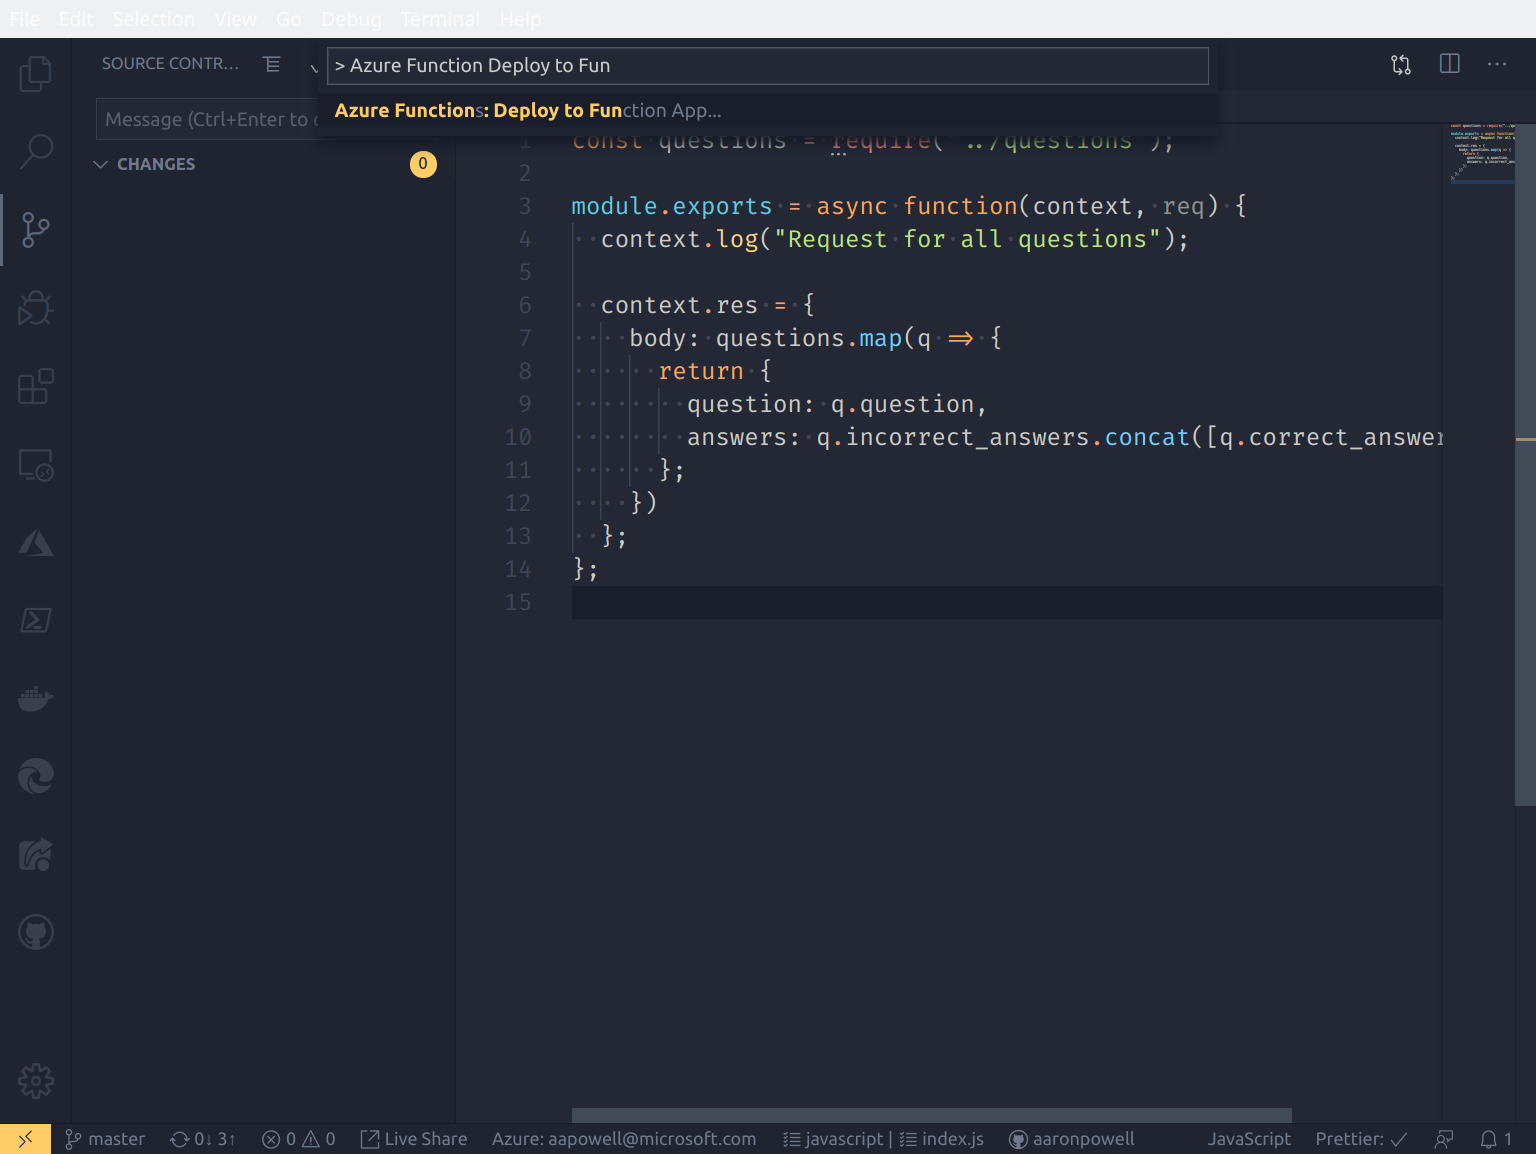Open the Selection menu
Screen dimensions: 1536x1154
(153, 19)
